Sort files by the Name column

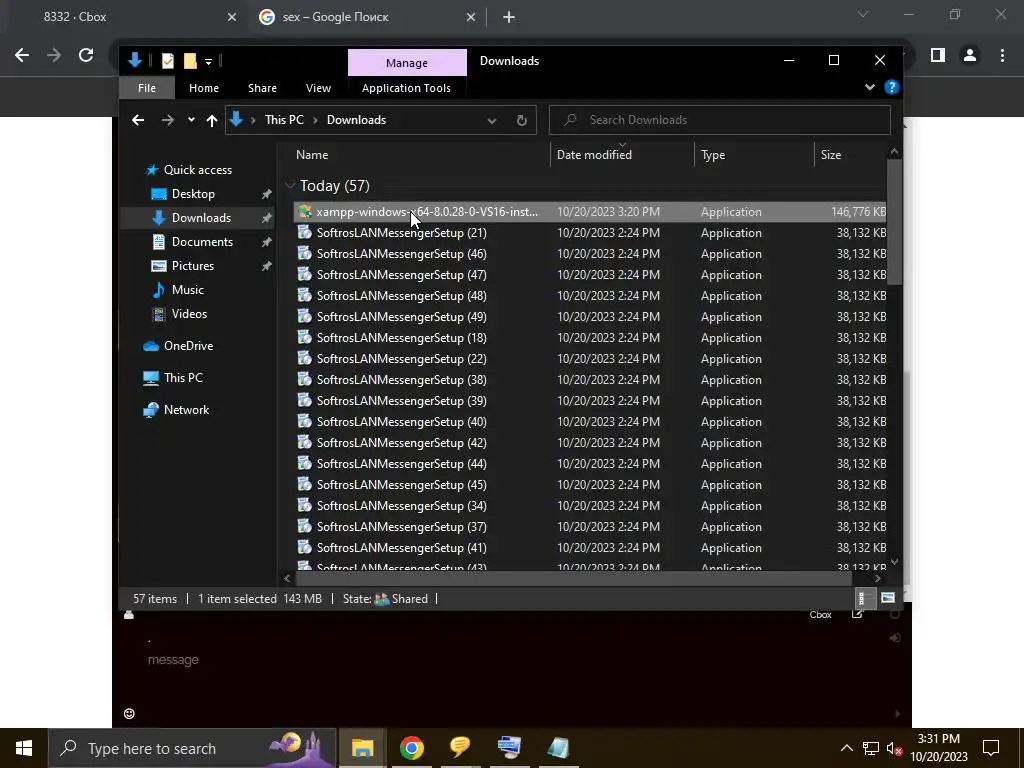click(312, 155)
